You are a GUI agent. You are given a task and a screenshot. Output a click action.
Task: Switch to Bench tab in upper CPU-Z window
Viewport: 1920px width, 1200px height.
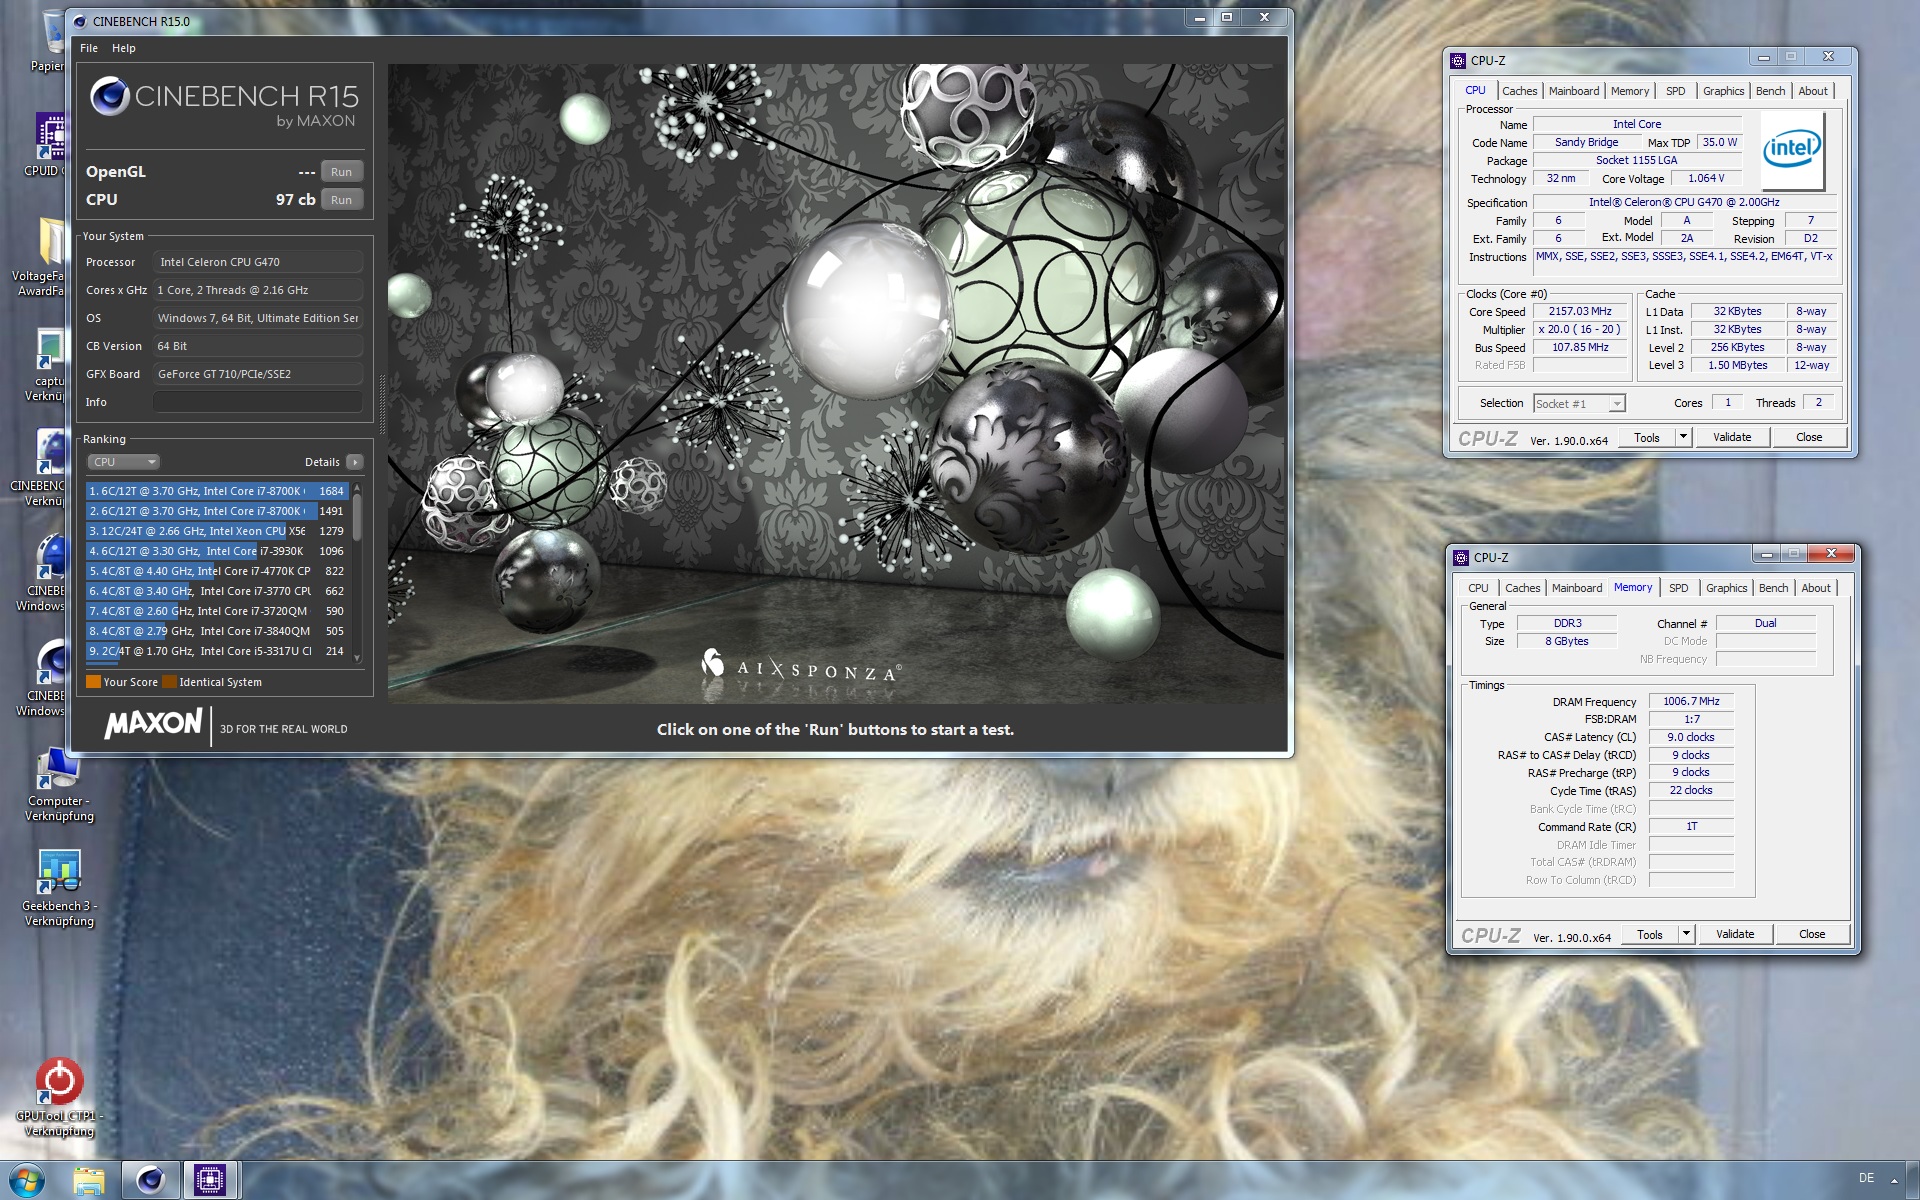tap(1771, 91)
